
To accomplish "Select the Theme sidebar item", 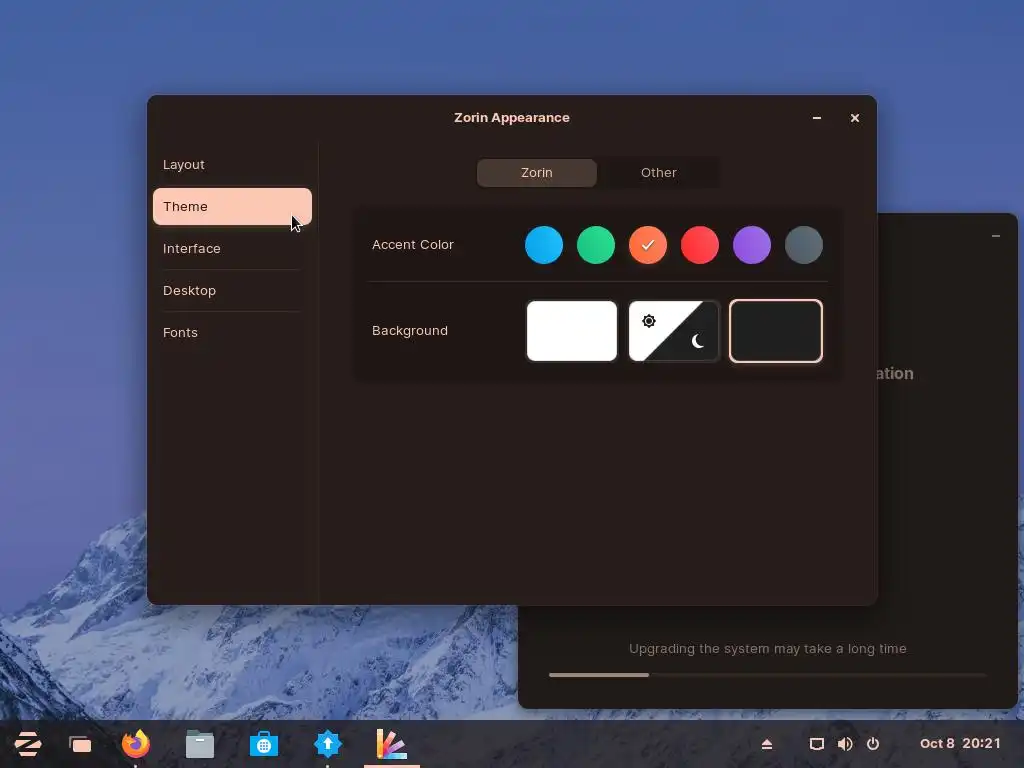I will click(x=232, y=206).
